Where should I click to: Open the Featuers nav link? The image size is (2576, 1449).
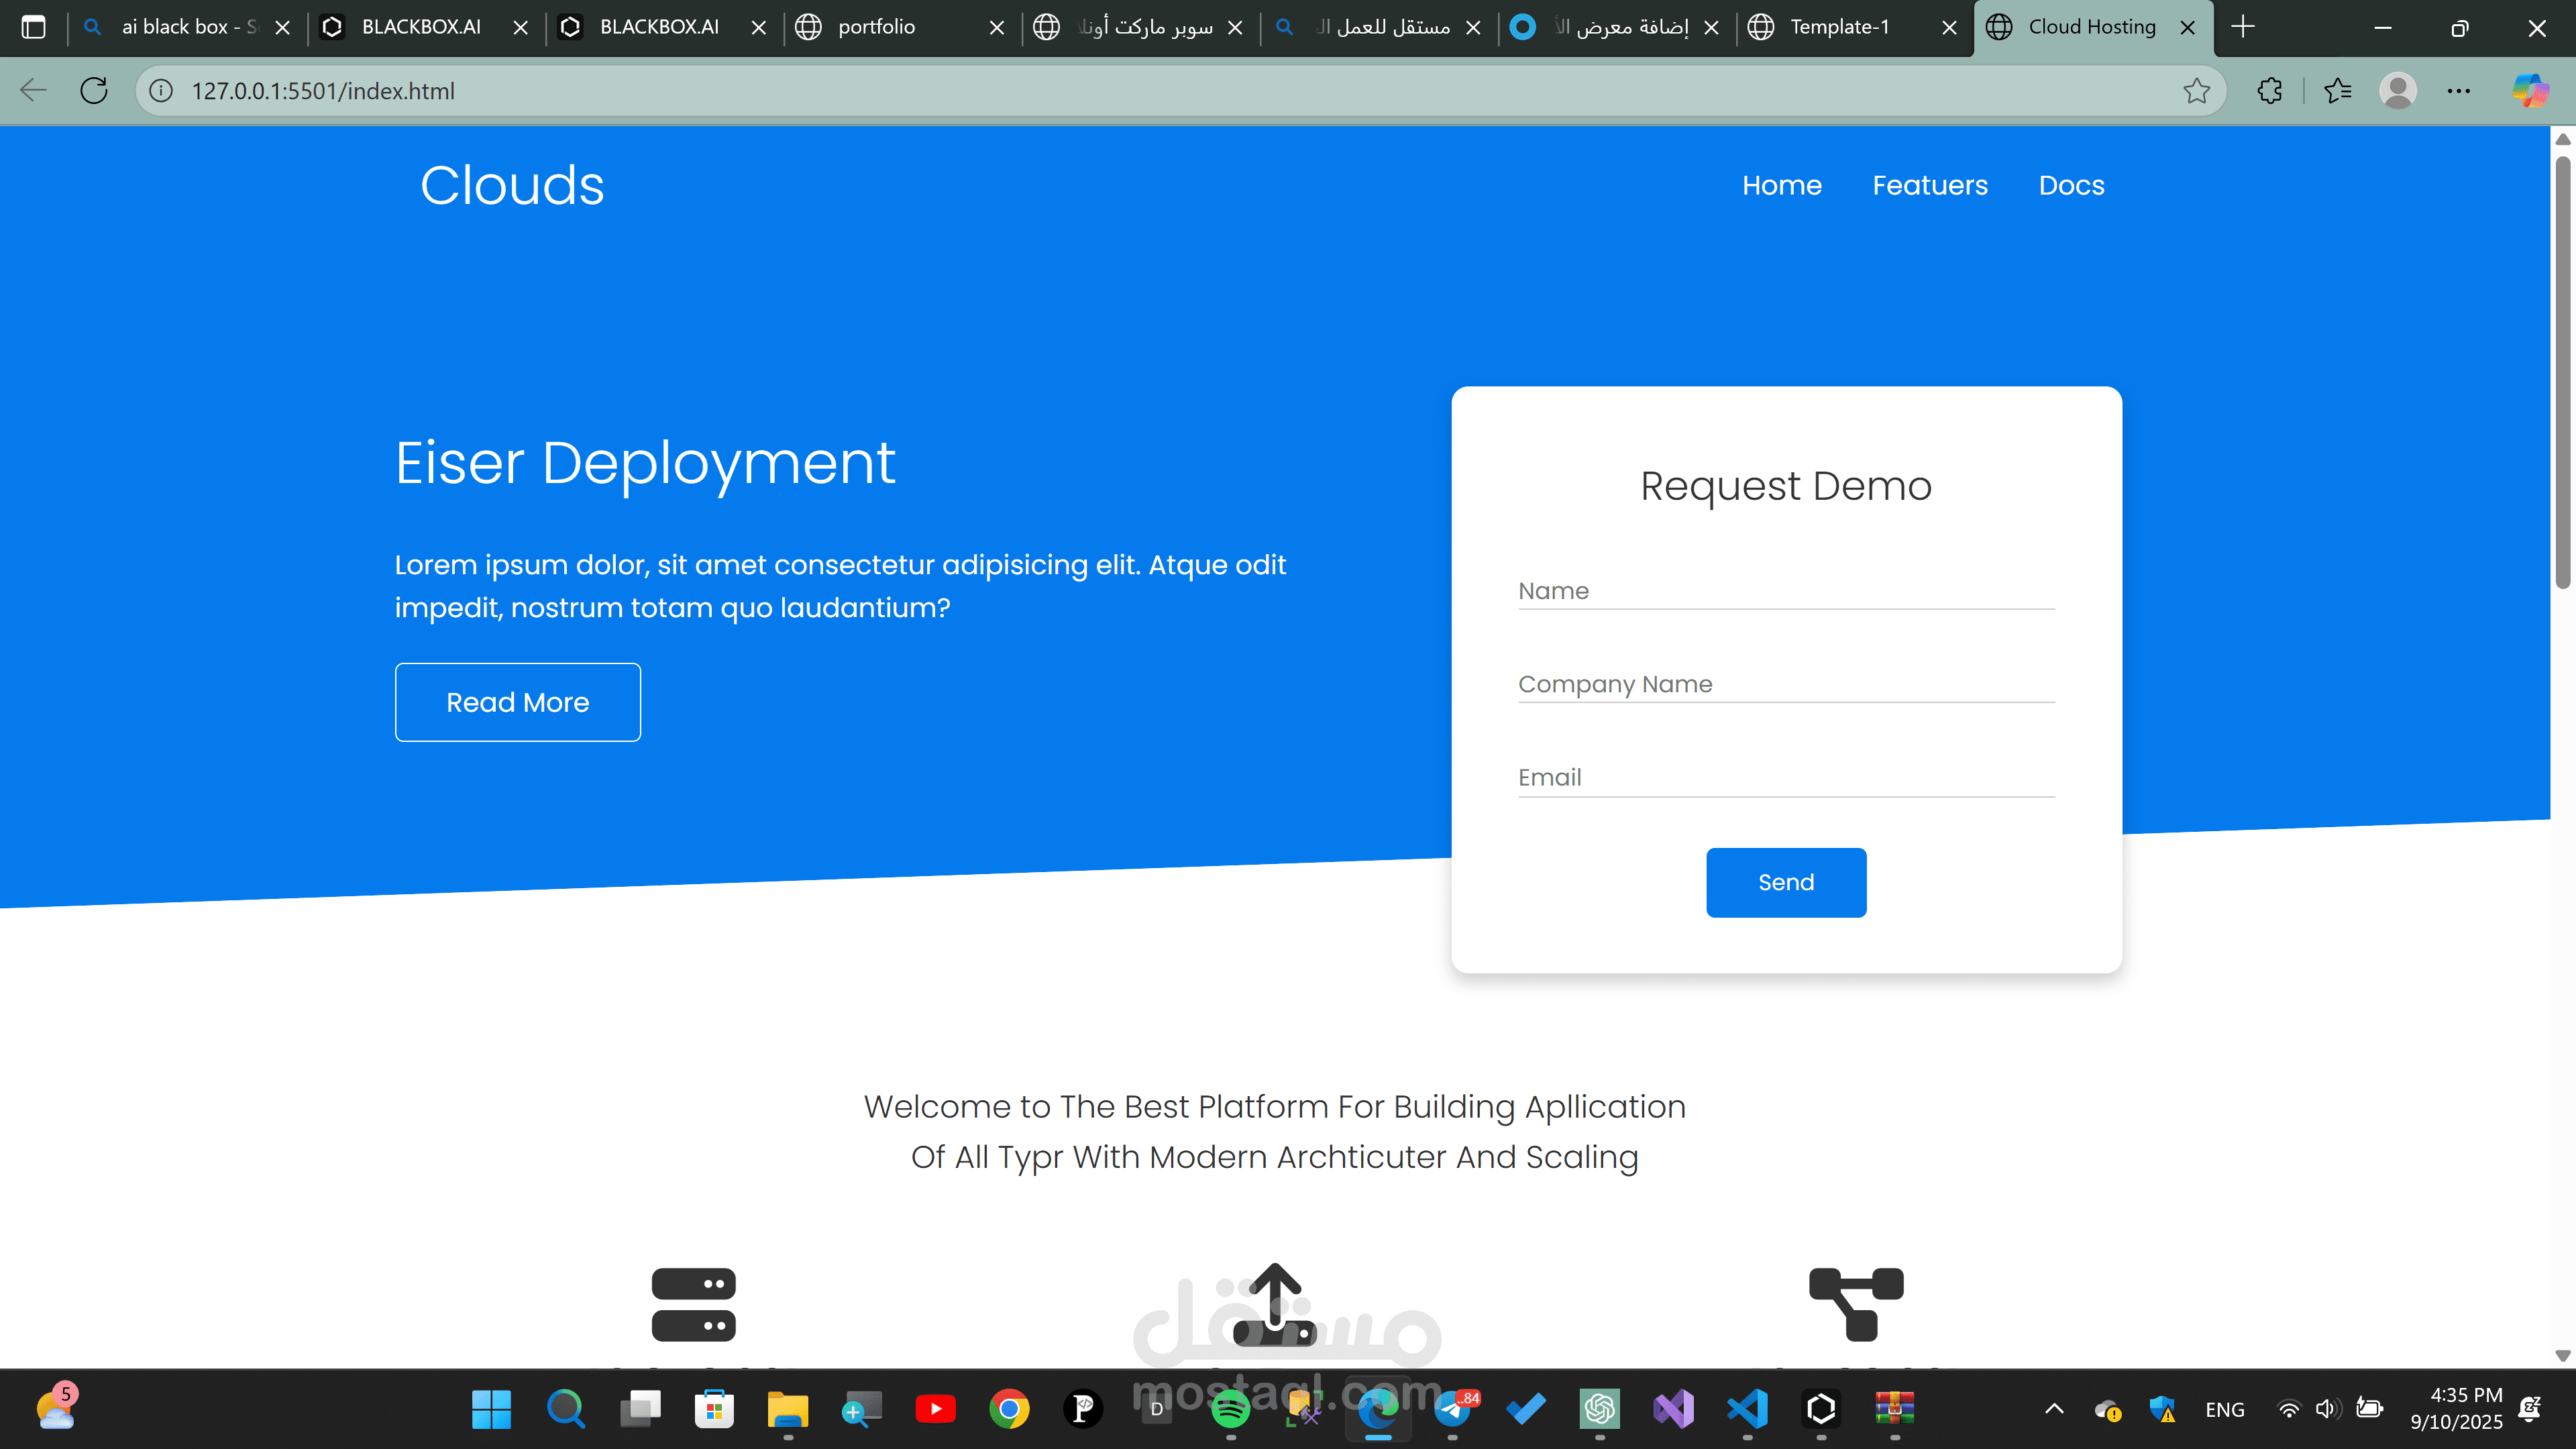coord(1930,185)
